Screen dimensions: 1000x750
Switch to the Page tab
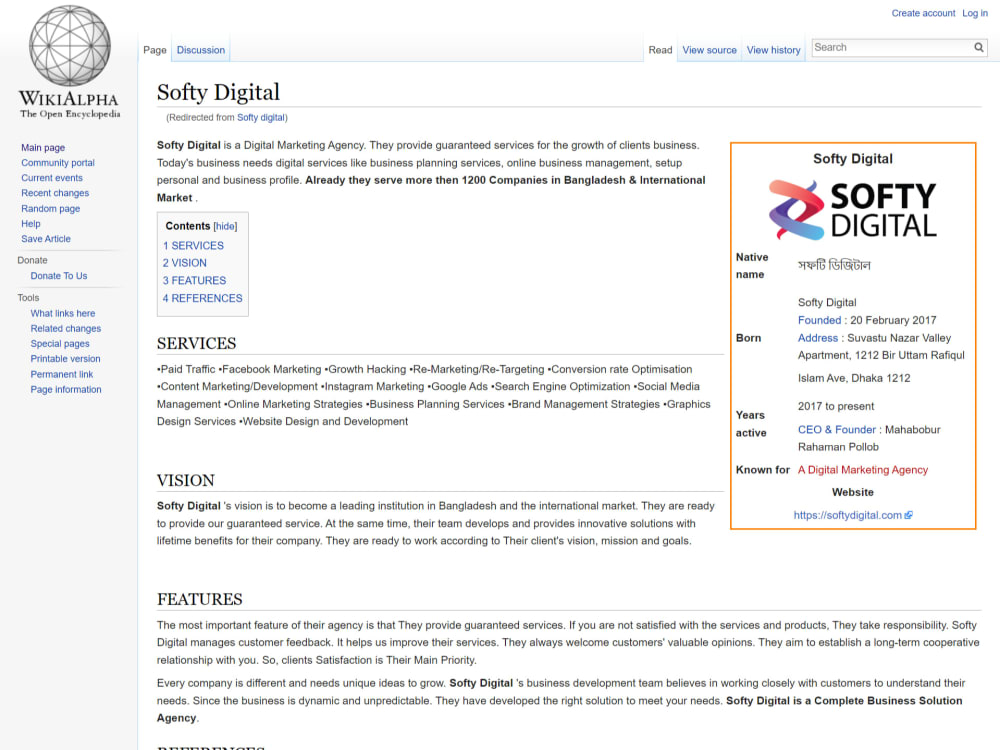(x=154, y=50)
